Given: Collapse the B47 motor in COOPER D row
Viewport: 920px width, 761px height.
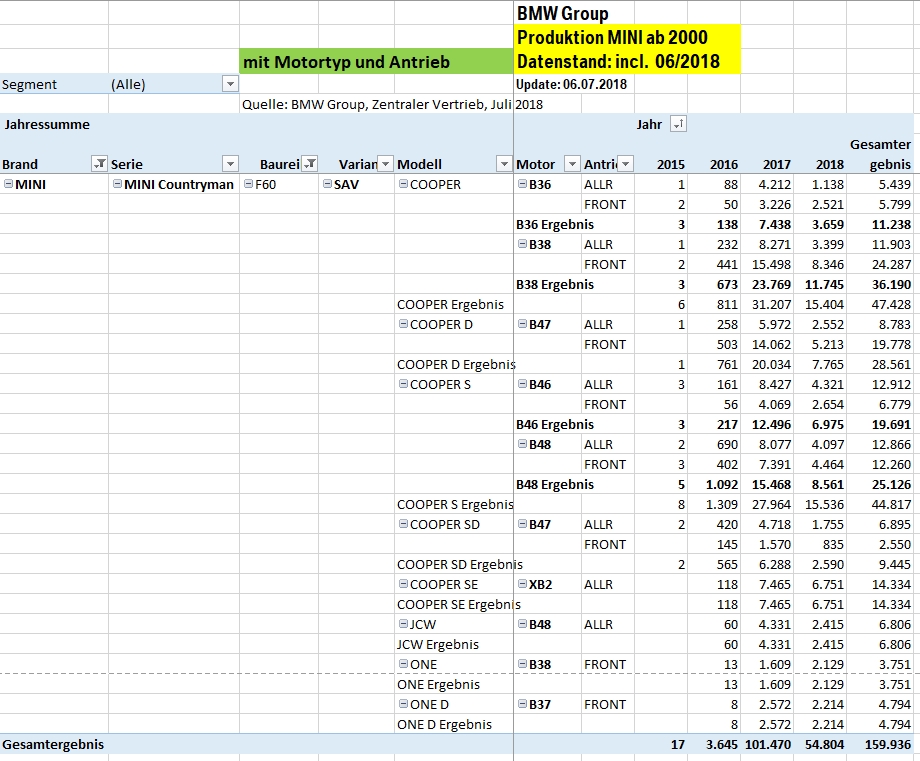Looking at the screenshot, I should [x=522, y=324].
